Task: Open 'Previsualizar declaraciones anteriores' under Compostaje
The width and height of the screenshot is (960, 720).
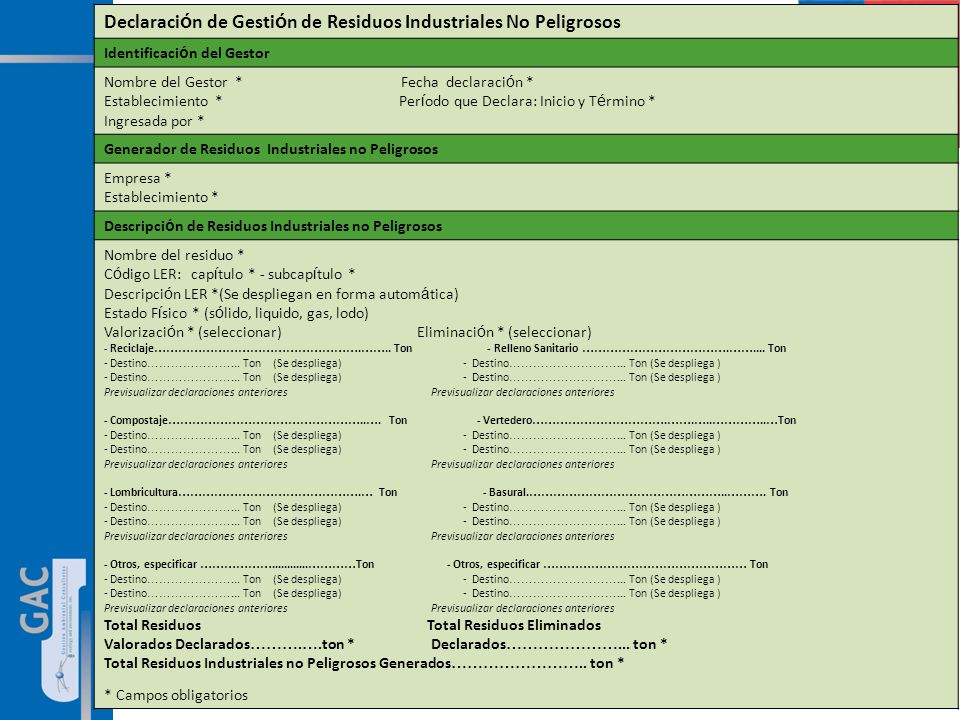Action: point(195,464)
